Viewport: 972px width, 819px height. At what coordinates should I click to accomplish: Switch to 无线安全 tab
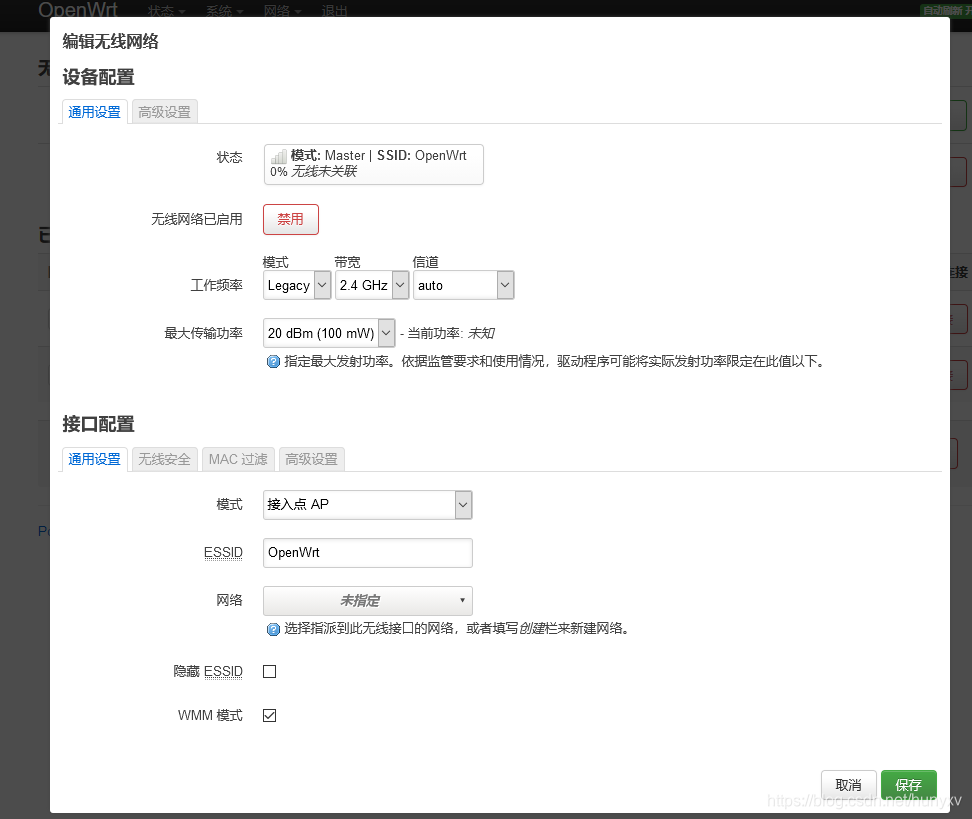coord(165,459)
